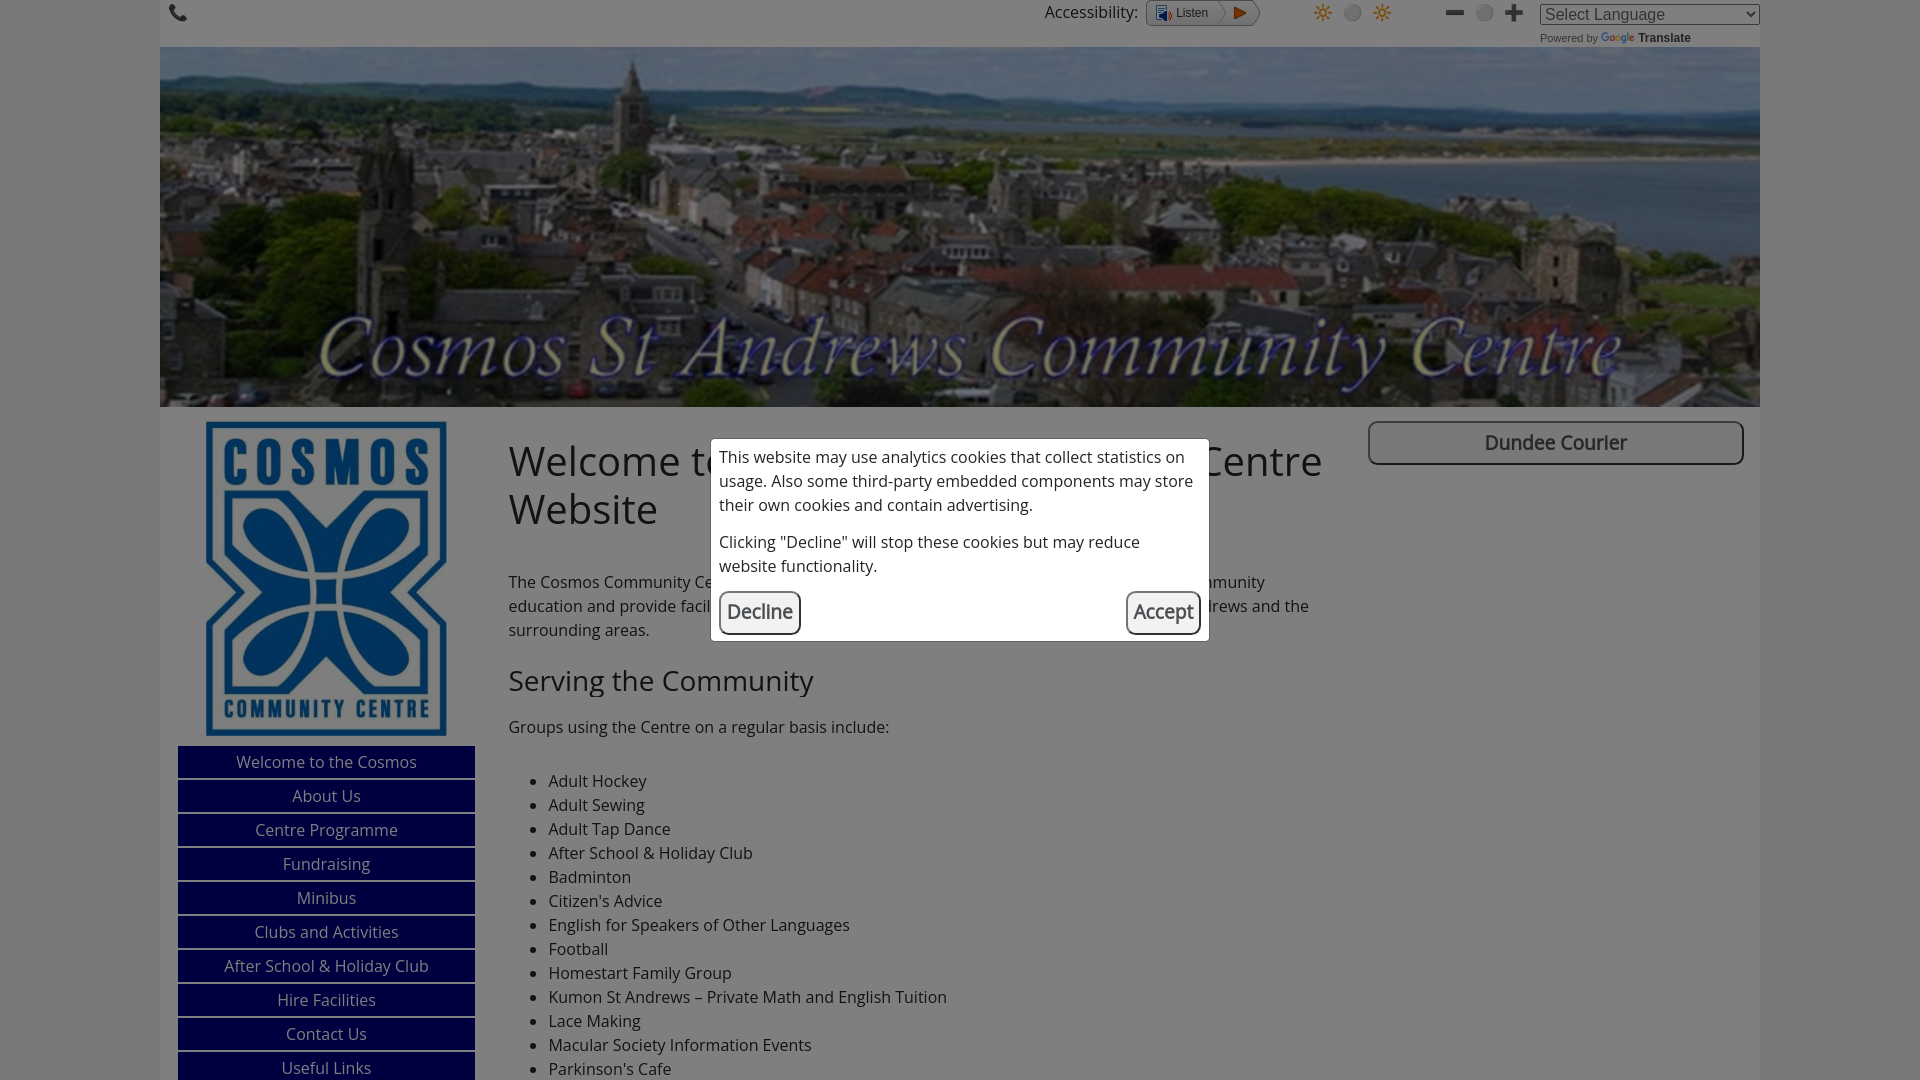
Task: Click the phone icon in the top bar
Action: coord(178,13)
